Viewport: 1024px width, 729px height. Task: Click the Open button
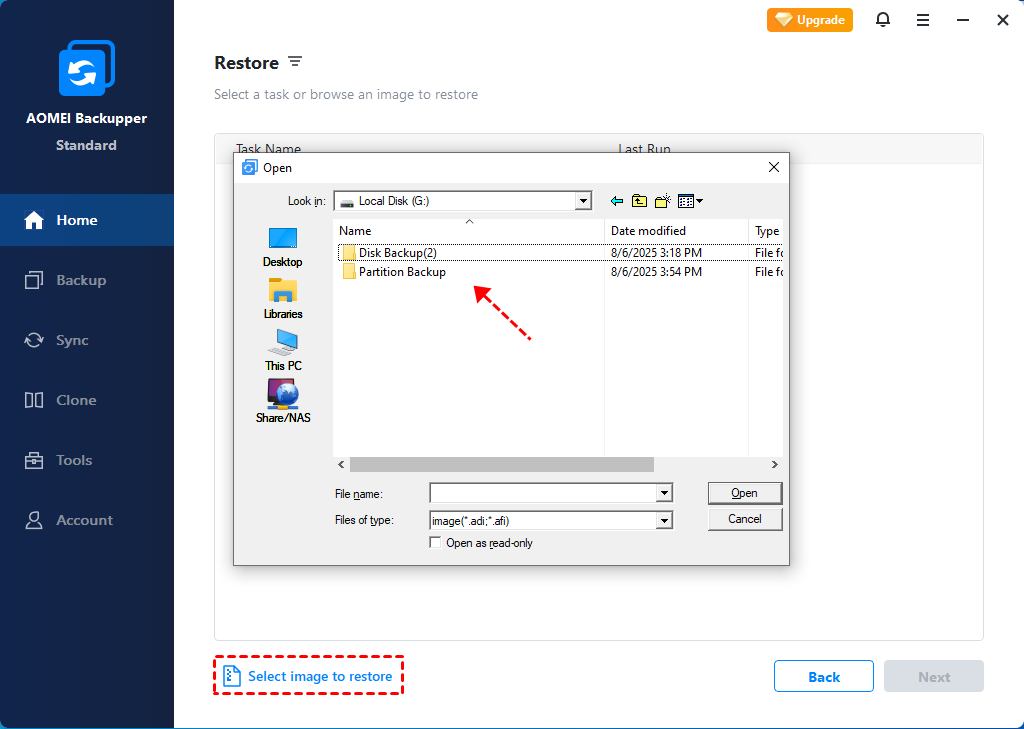click(744, 493)
